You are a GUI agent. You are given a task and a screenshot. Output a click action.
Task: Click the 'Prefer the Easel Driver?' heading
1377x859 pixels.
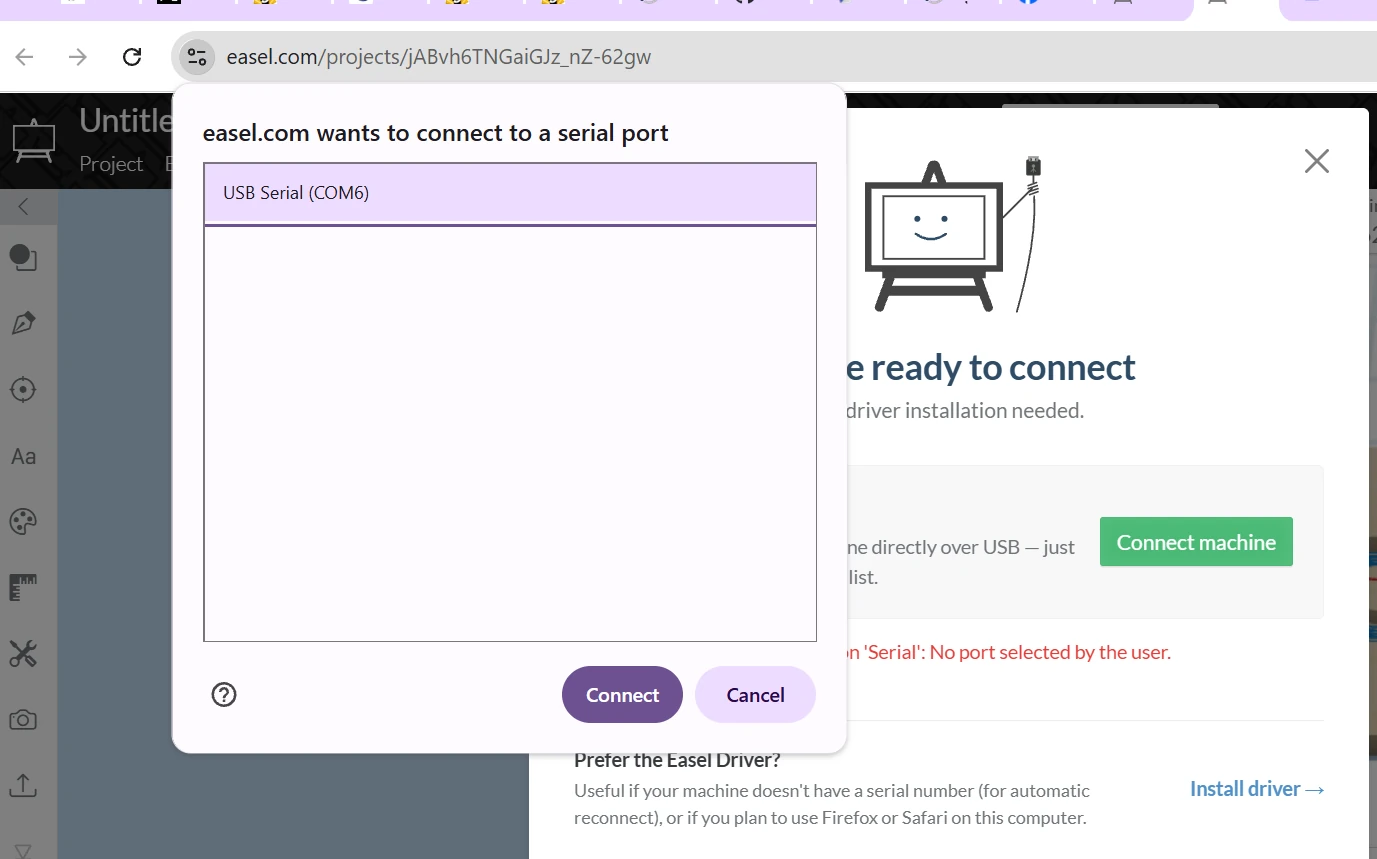(x=677, y=760)
